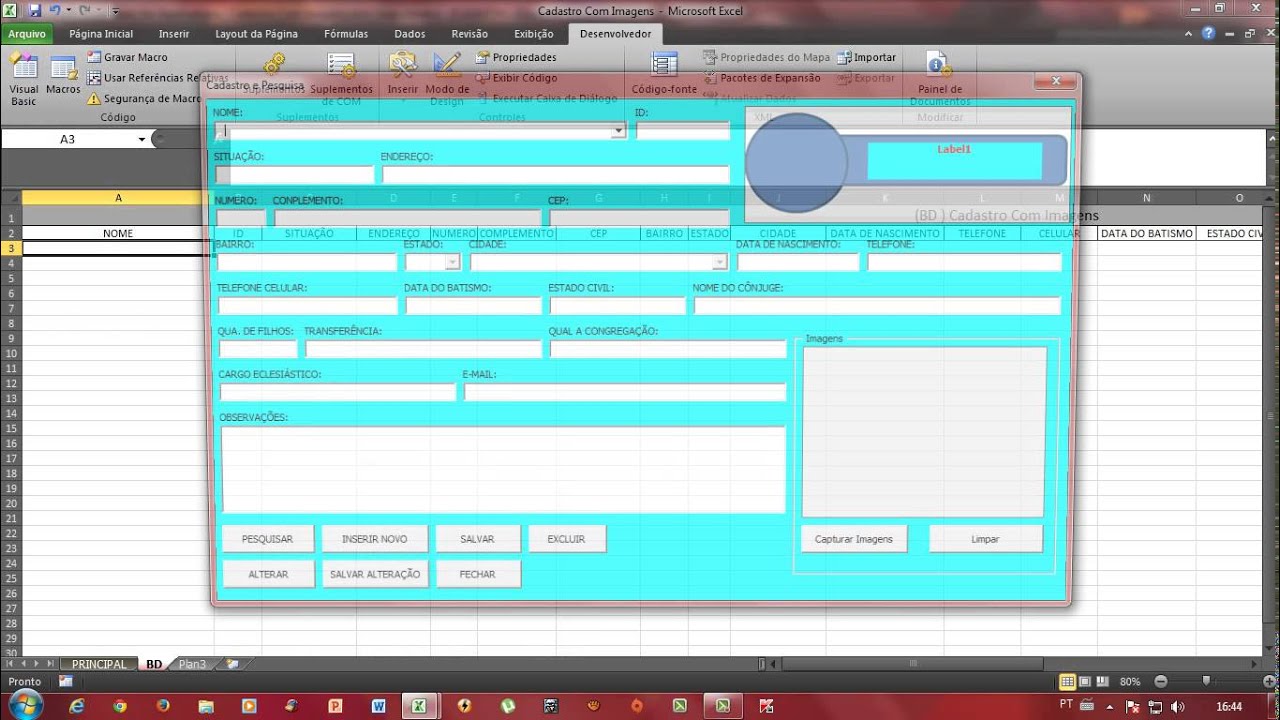Screen dimensions: 1280x720
Task: Select the Plan3 sheet tab
Action: pyautogui.click(x=192, y=664)
